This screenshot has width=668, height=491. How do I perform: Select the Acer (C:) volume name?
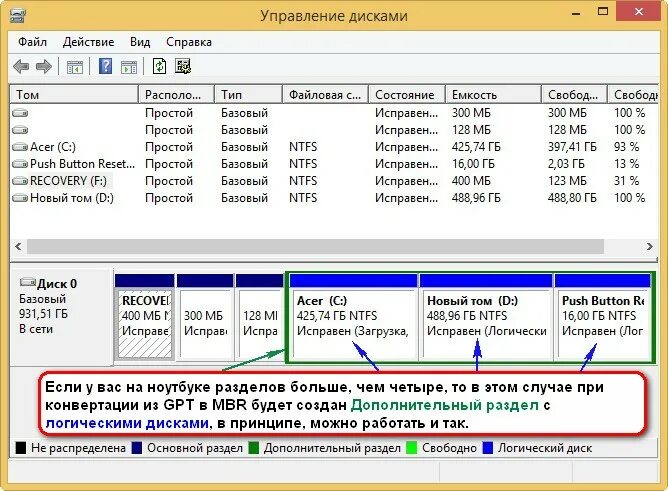click(x=53, y=147)
